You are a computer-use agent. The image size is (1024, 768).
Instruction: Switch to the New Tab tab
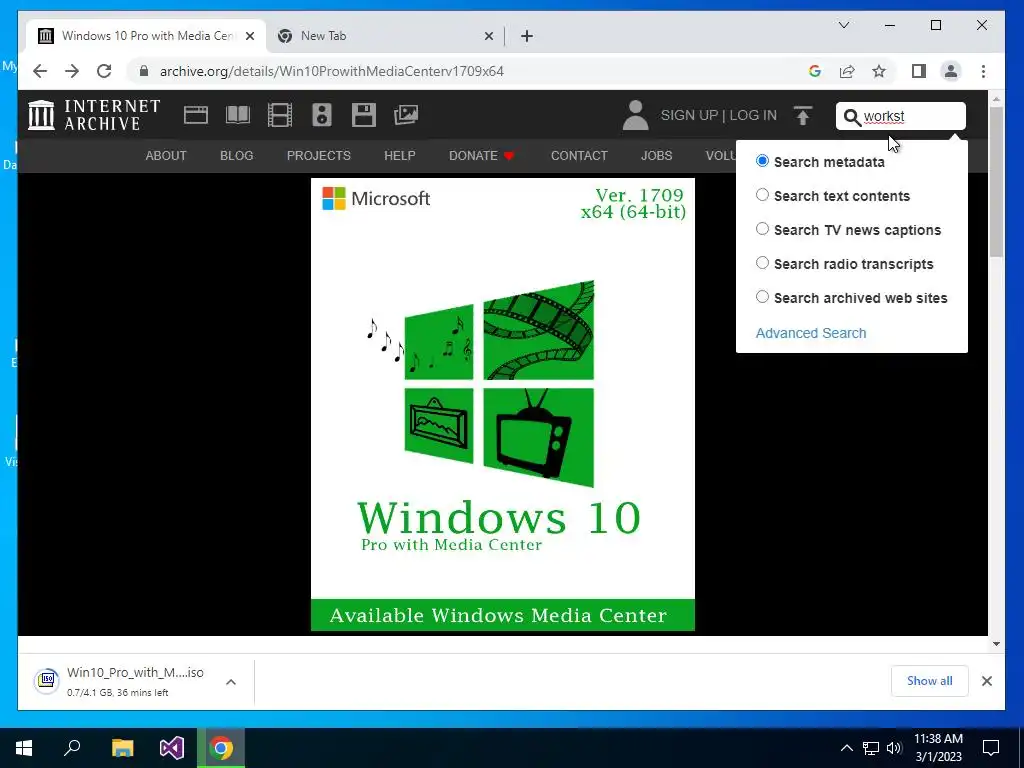[x=385, y=36]
